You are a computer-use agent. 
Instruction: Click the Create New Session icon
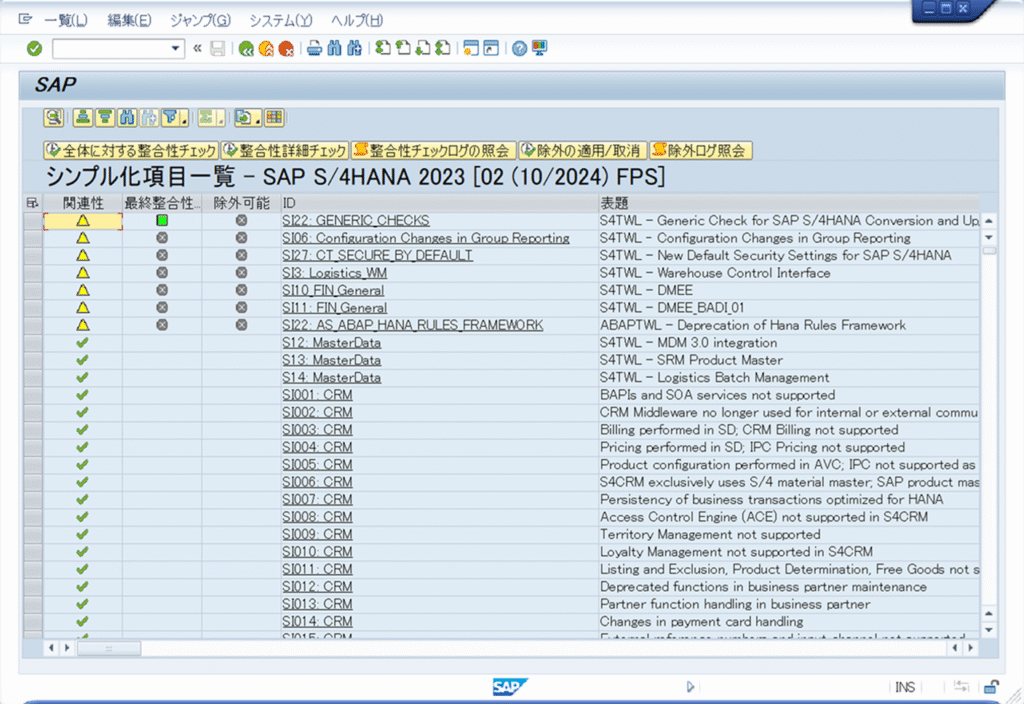click(x=471, y=48)
